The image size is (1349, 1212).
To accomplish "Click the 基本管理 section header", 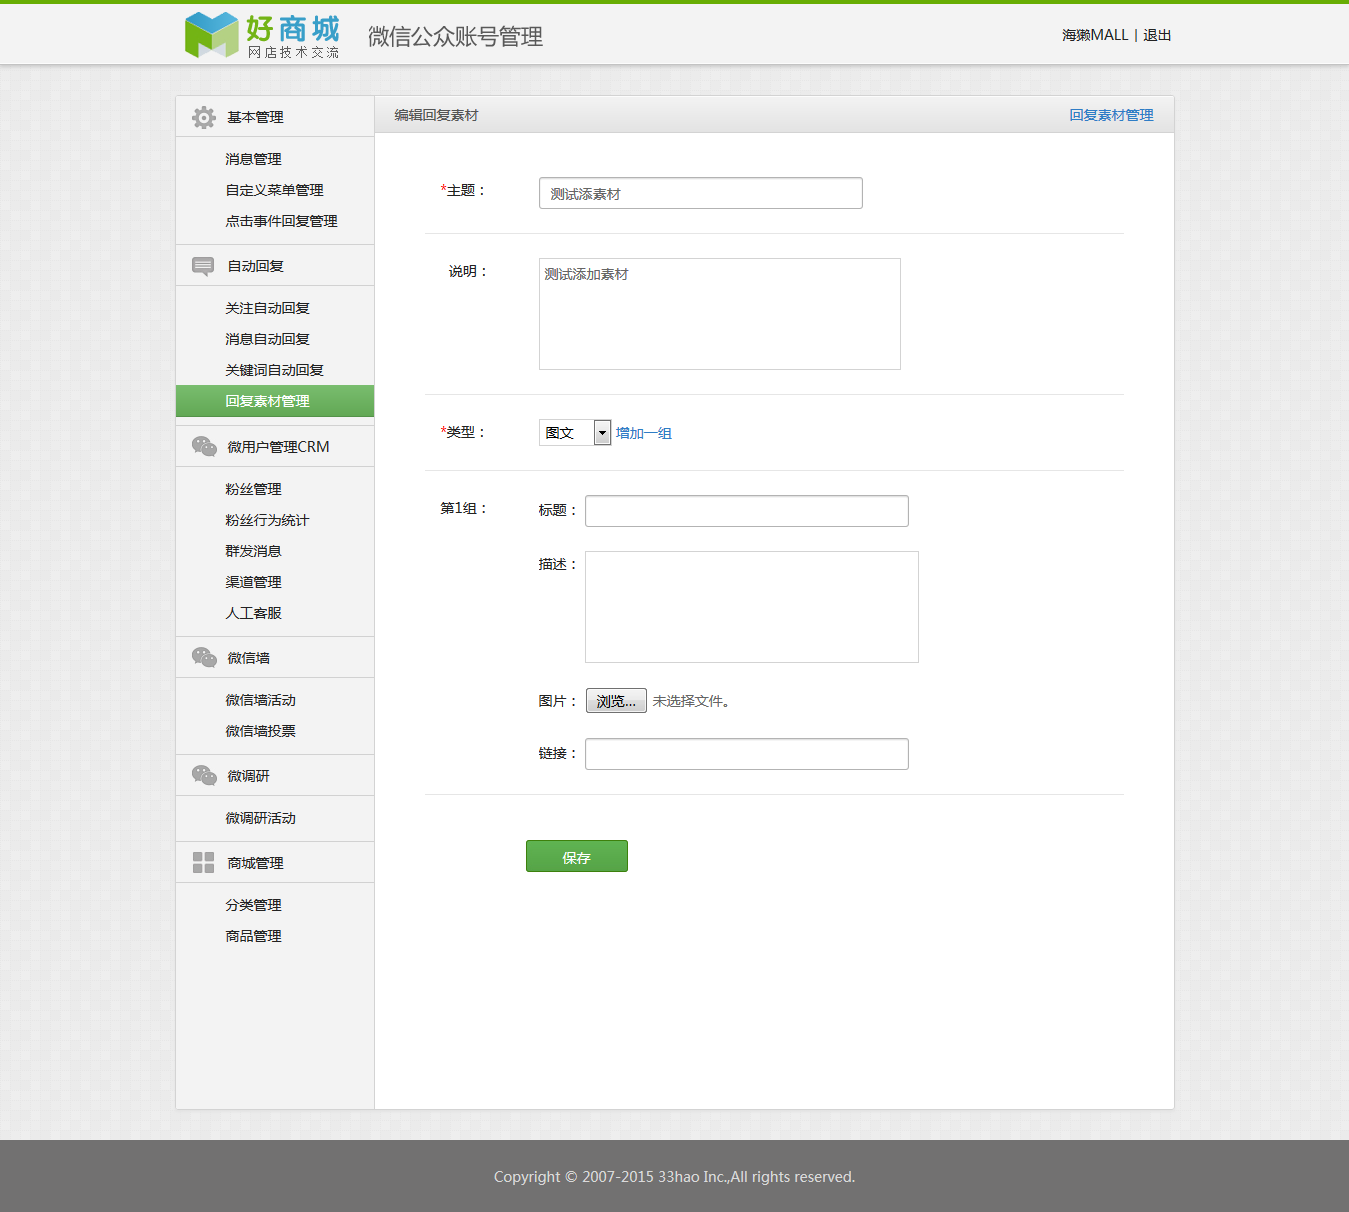I will (x=275, y=117).
